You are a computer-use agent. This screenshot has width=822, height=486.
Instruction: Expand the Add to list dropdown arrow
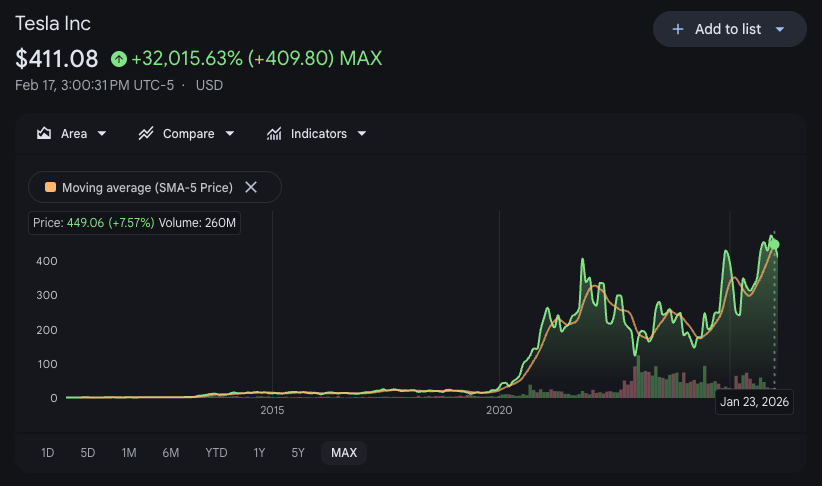[780, 29]
